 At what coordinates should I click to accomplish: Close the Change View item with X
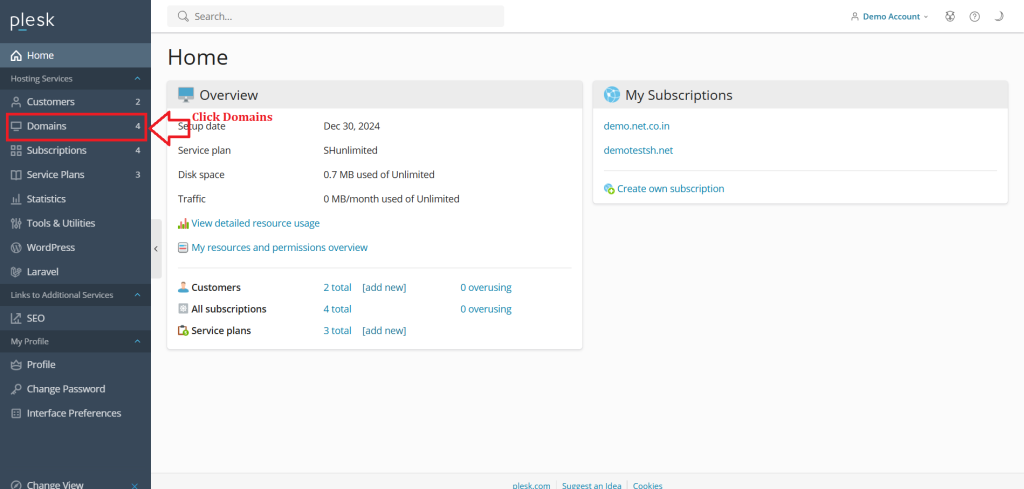pyautogui.click(x=135, y=485)
